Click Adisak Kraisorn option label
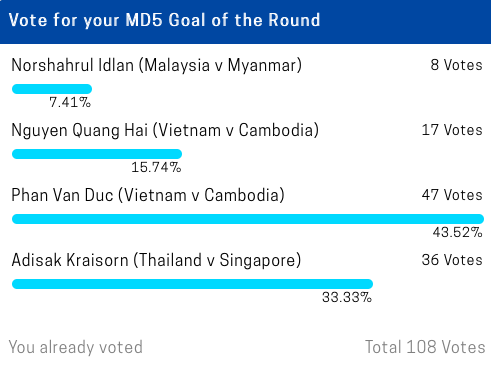 (156, 260)
